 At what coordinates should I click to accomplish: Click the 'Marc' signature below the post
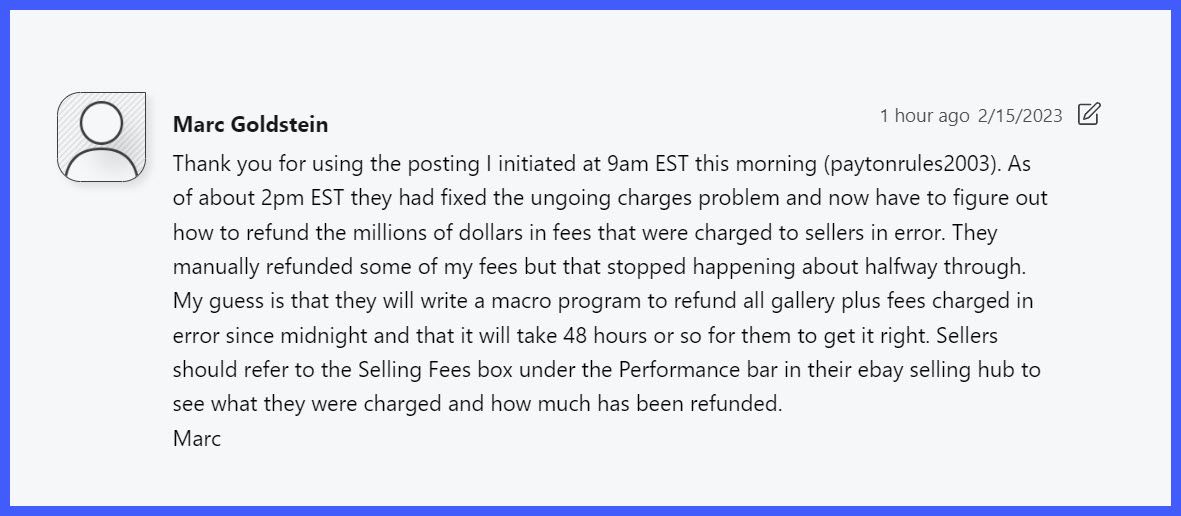pos(197,438)
